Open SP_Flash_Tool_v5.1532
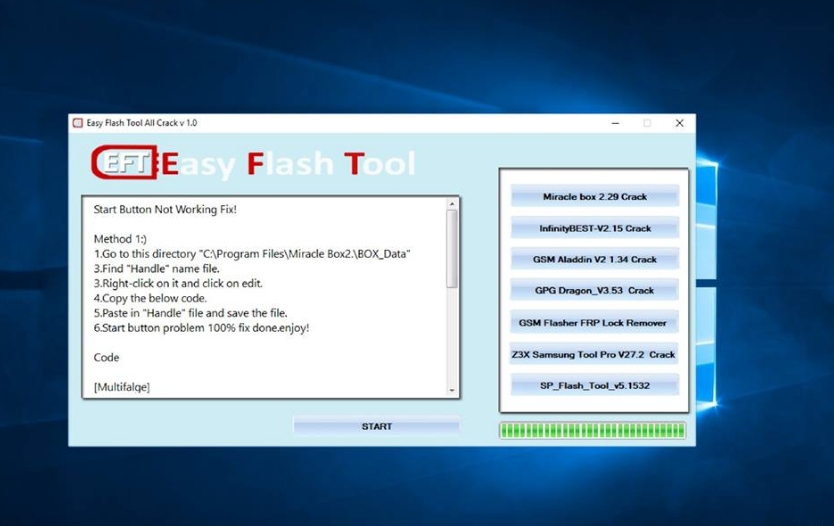Screen dimensions: 834x526 coord(595,386)
